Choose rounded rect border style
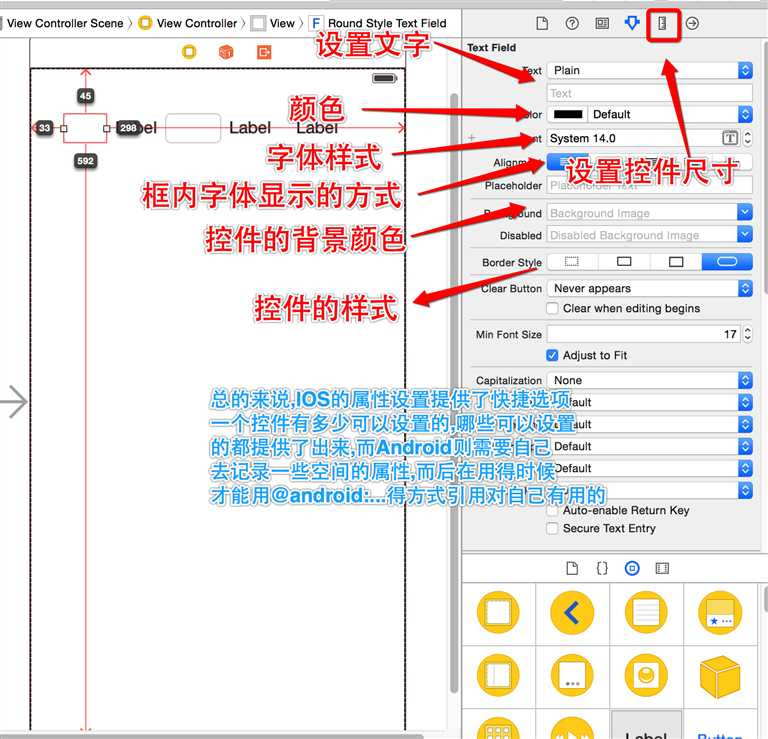This screenshot has height=739, width=768. 727,262
